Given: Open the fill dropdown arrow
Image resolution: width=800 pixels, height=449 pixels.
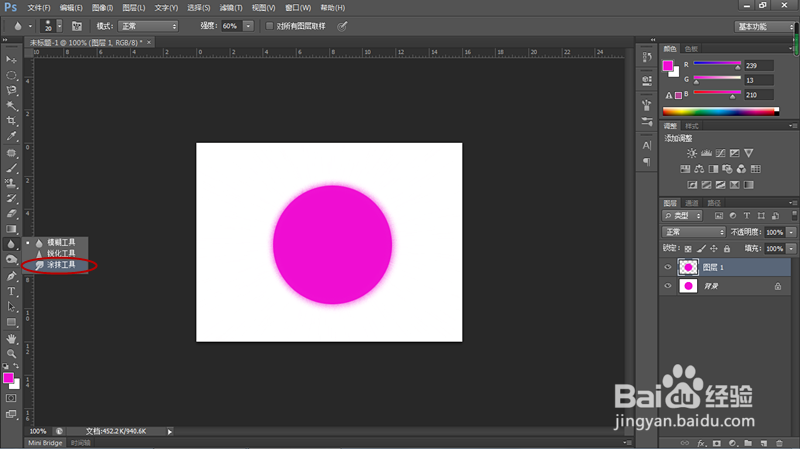Looking at the screenshot, I should point(791,248).
